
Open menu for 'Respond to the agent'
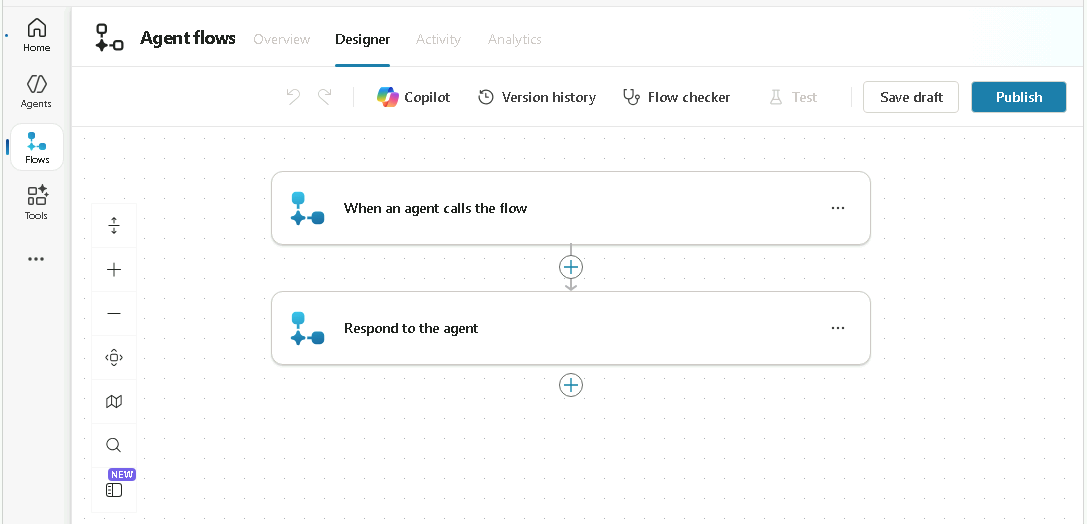837,328
